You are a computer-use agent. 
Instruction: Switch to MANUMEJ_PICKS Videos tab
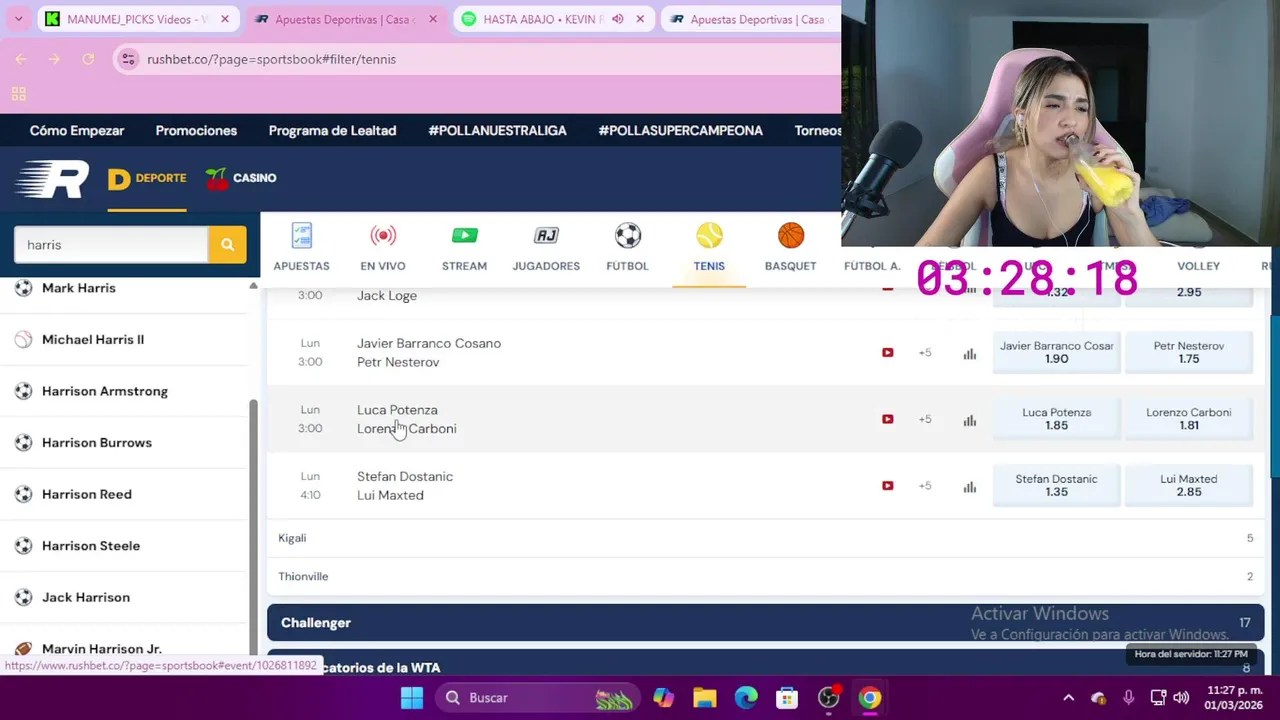[138, 19]
